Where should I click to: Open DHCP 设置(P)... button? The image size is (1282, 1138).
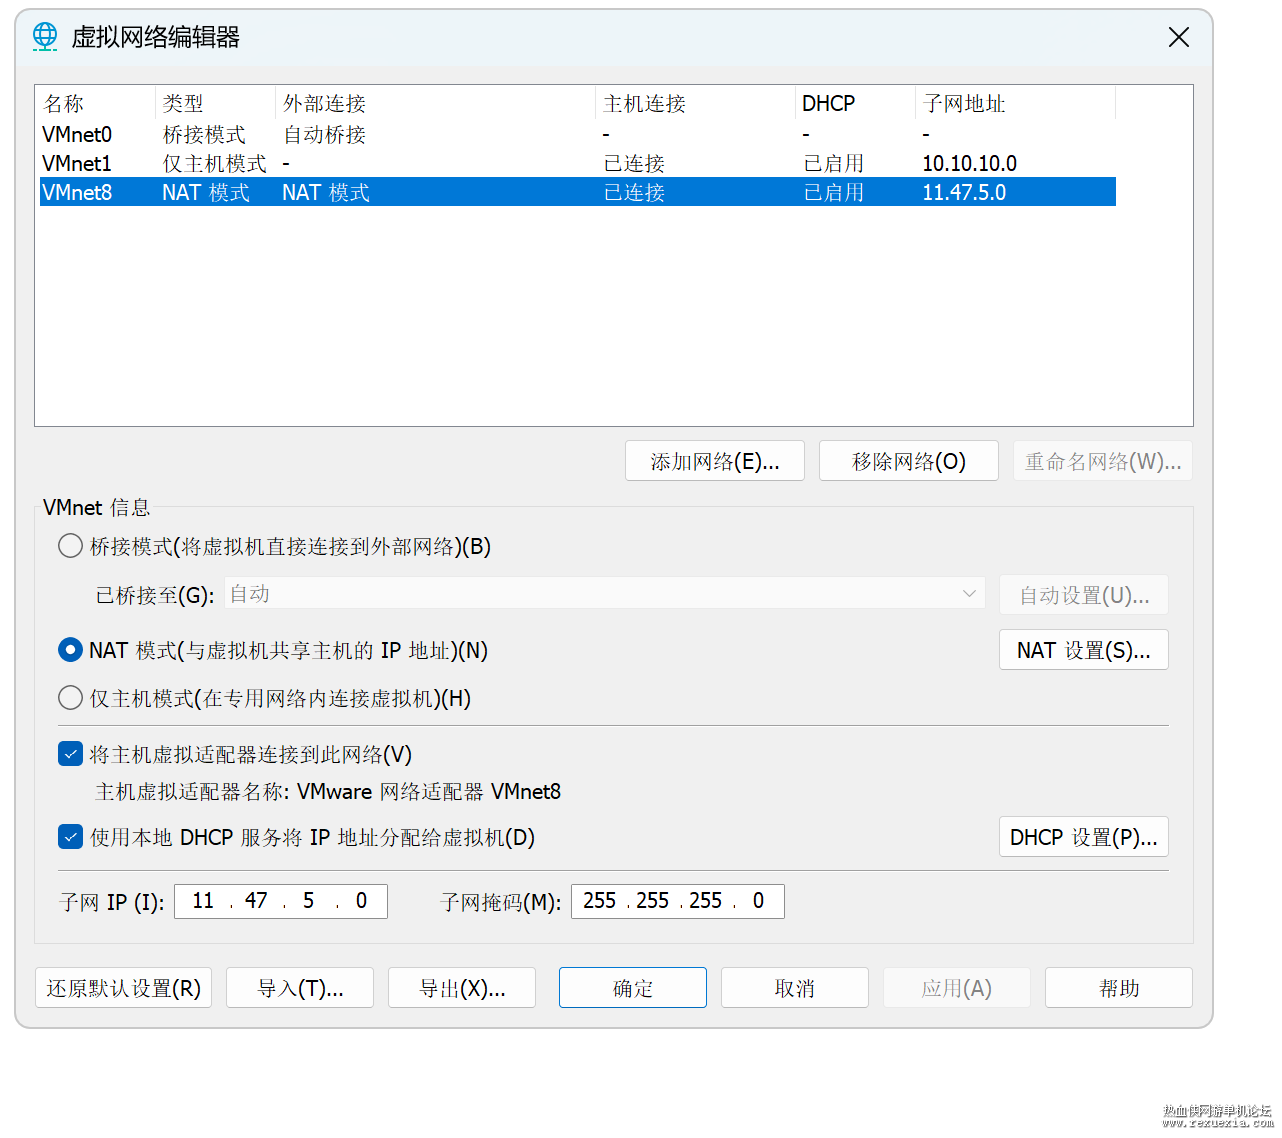point(1084,837)
